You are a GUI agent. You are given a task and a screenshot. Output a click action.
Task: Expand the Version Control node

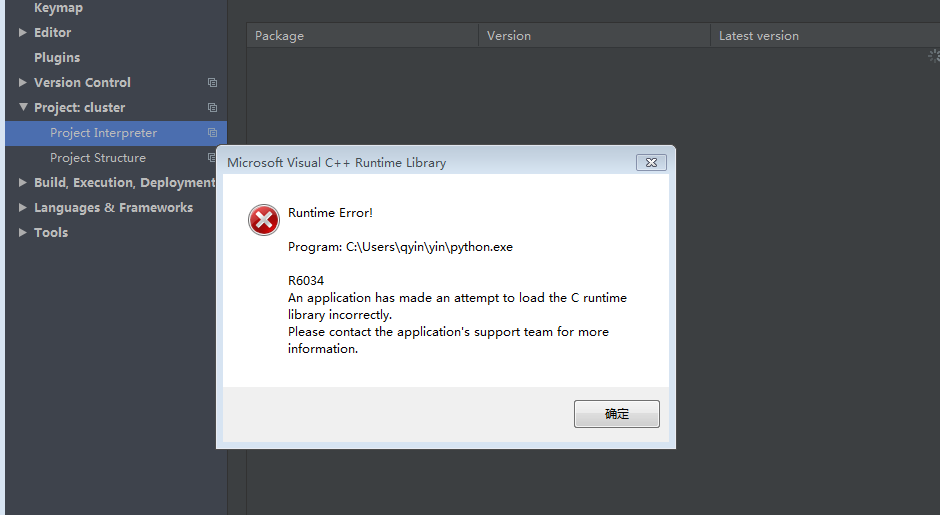pos(23,82)
